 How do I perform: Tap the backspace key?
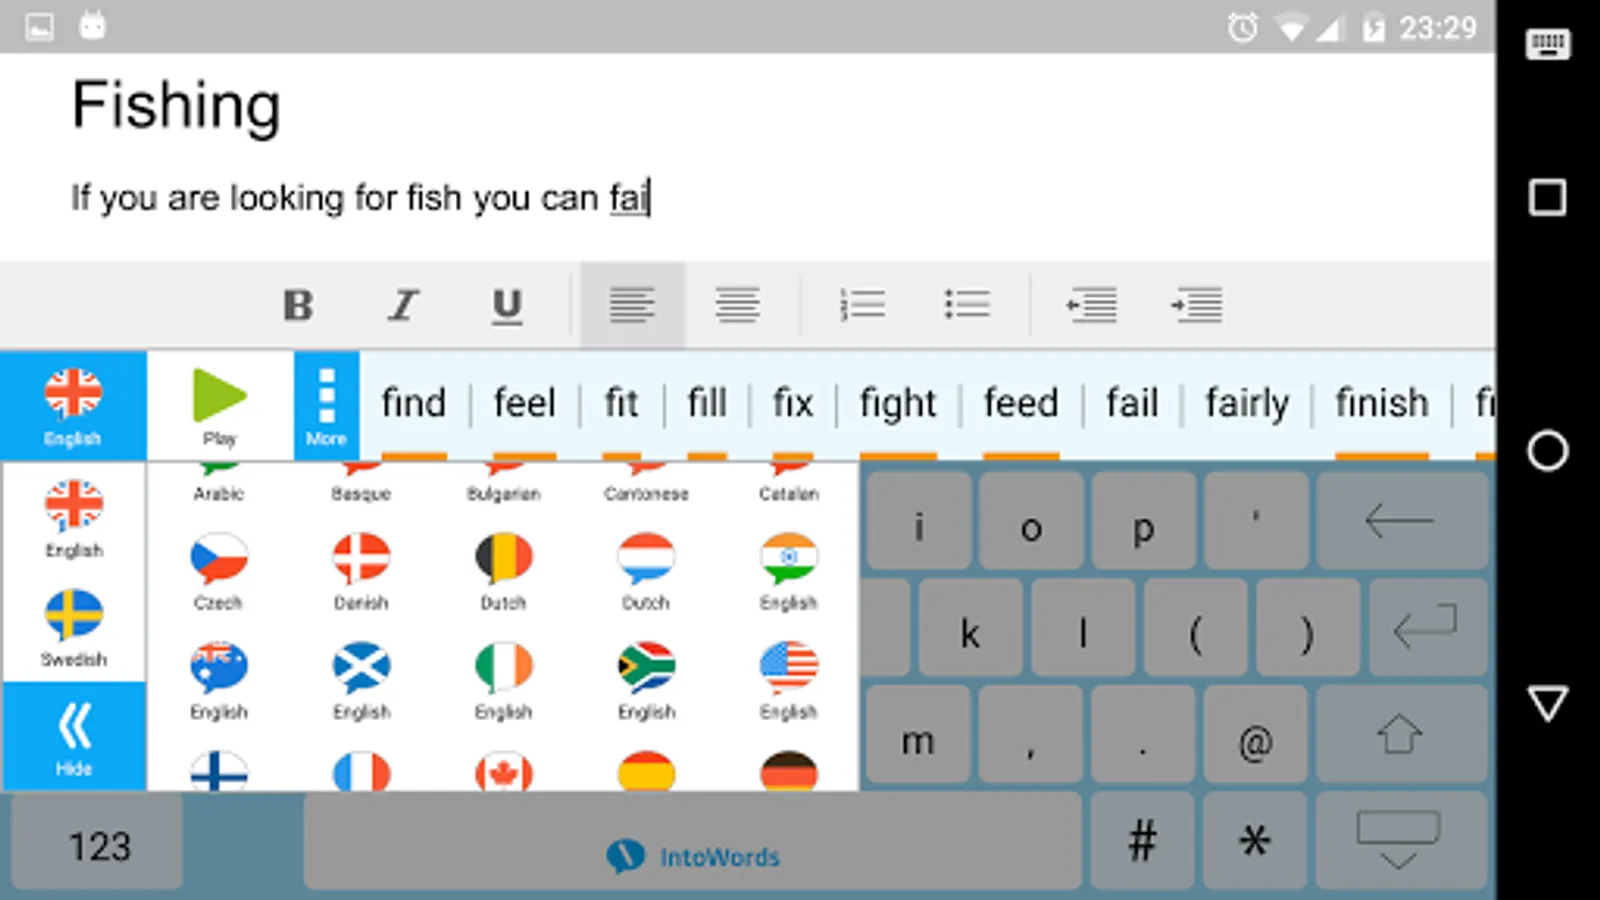point(1402,521)
